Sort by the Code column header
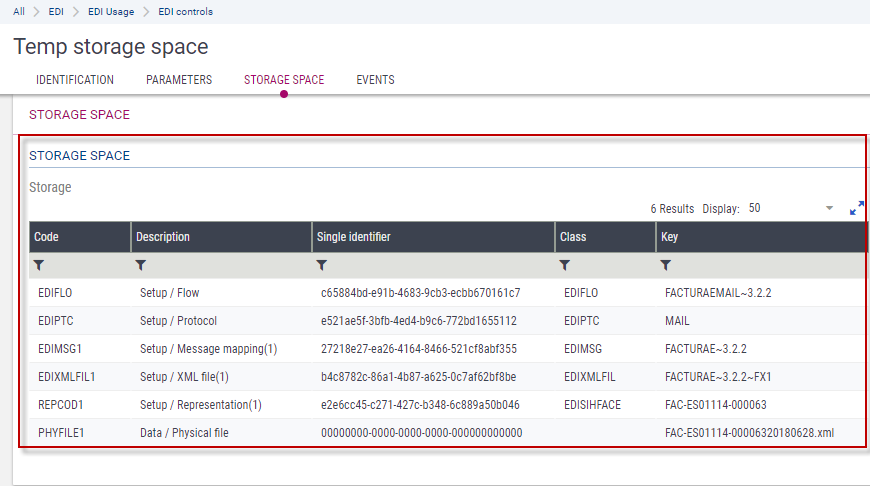The width and height of the screenshot is (870, 486). pos(46,237)
